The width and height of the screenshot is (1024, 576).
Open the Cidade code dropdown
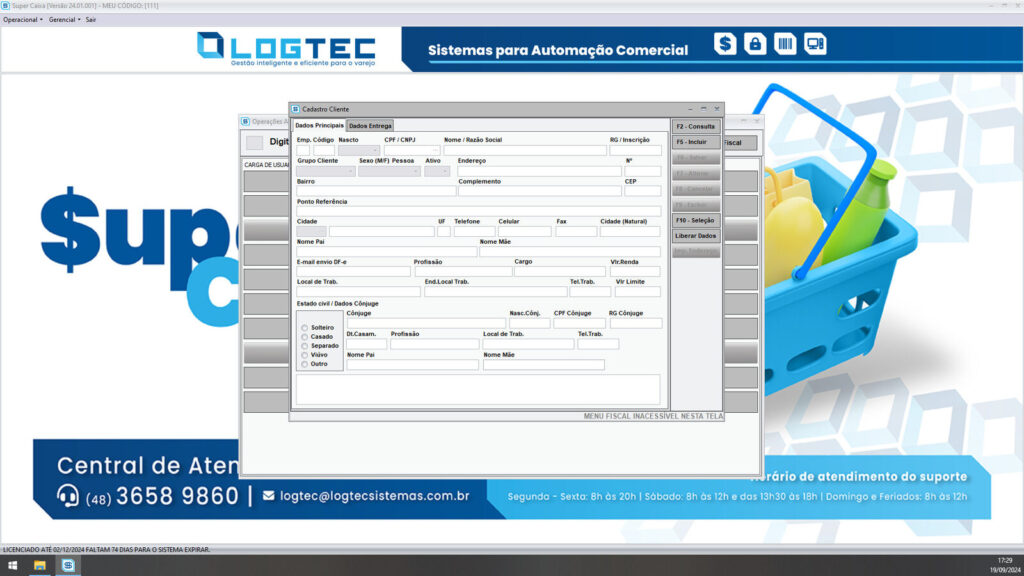(x=312, y=232)
